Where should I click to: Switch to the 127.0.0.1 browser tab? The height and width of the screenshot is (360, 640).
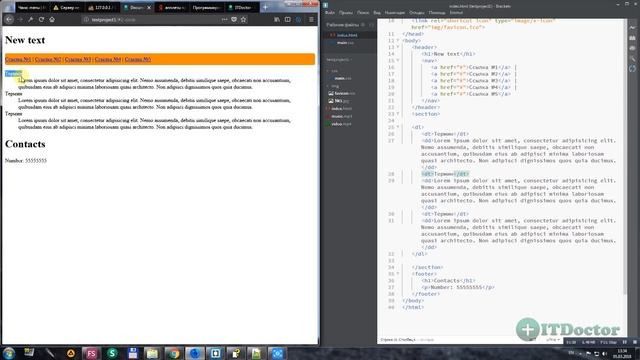click(x=102, y=7)
